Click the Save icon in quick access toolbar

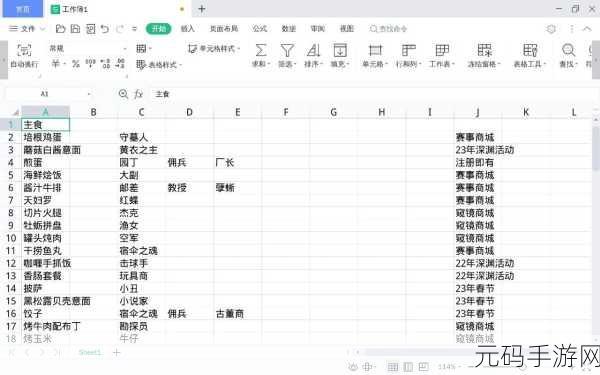(x=75, y=29)
